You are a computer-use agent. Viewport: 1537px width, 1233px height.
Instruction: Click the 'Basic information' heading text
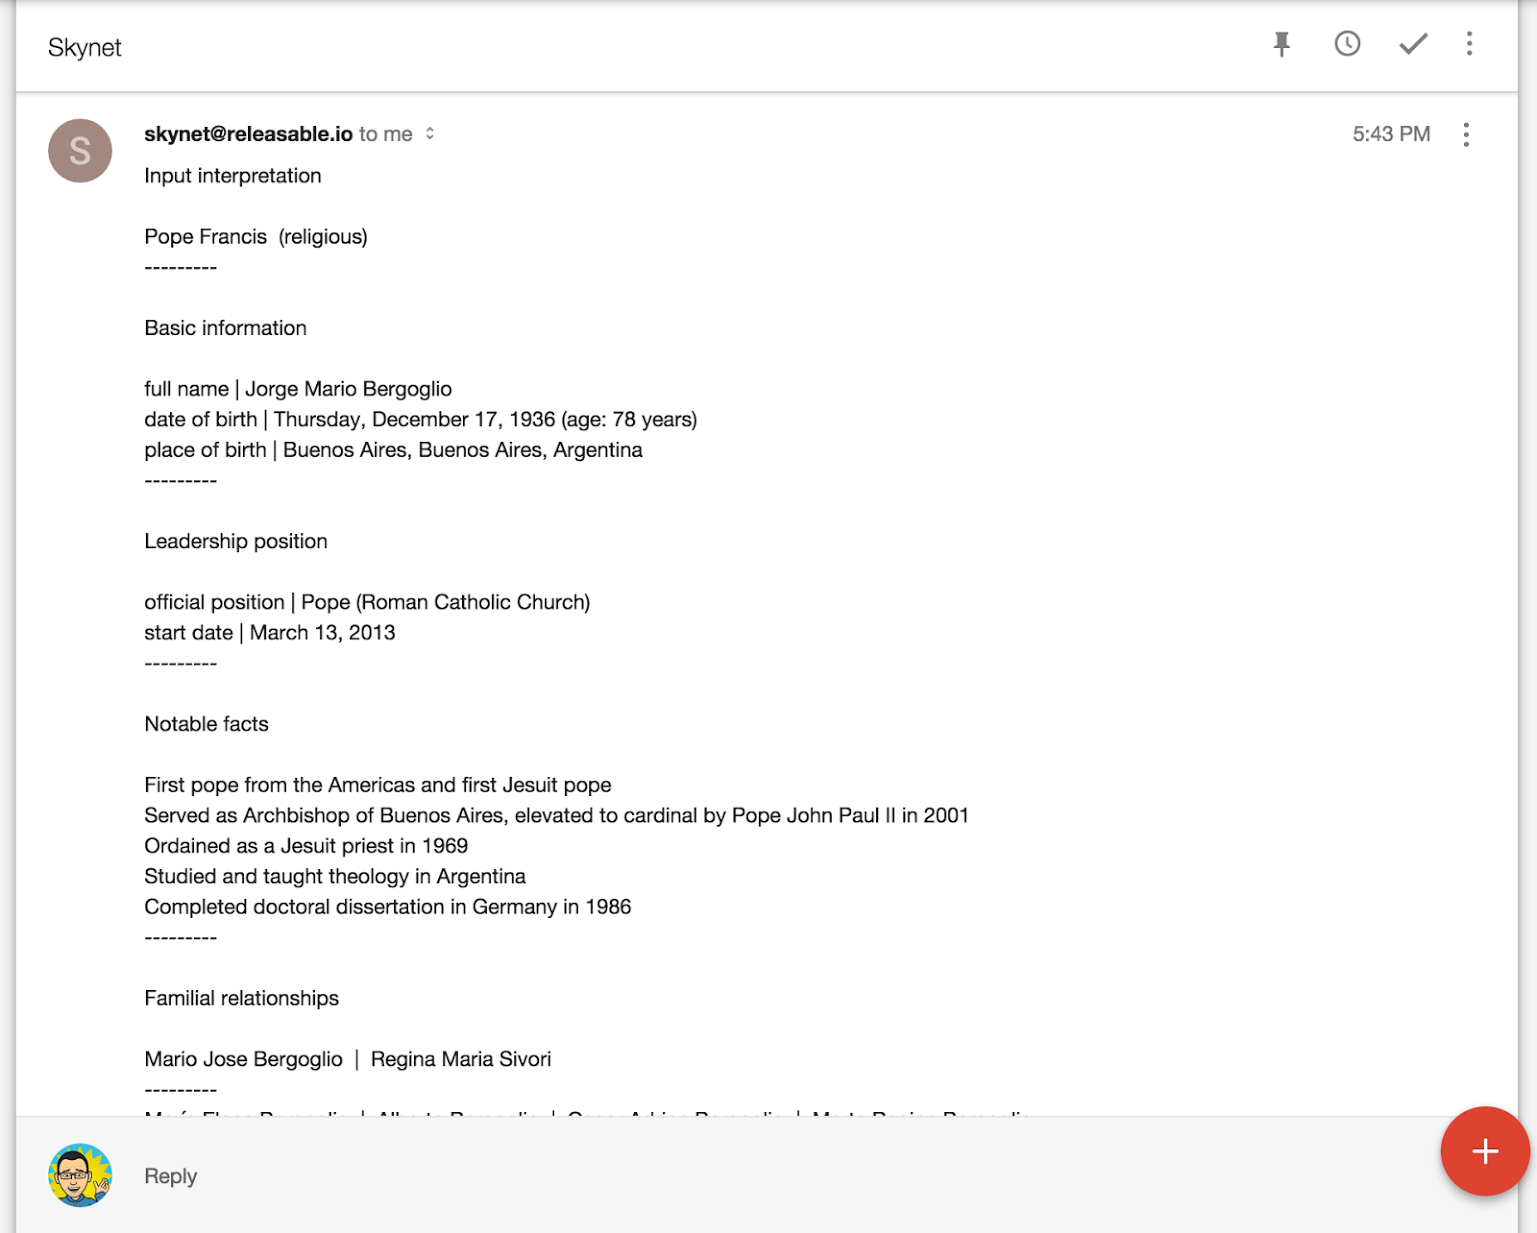225,328
